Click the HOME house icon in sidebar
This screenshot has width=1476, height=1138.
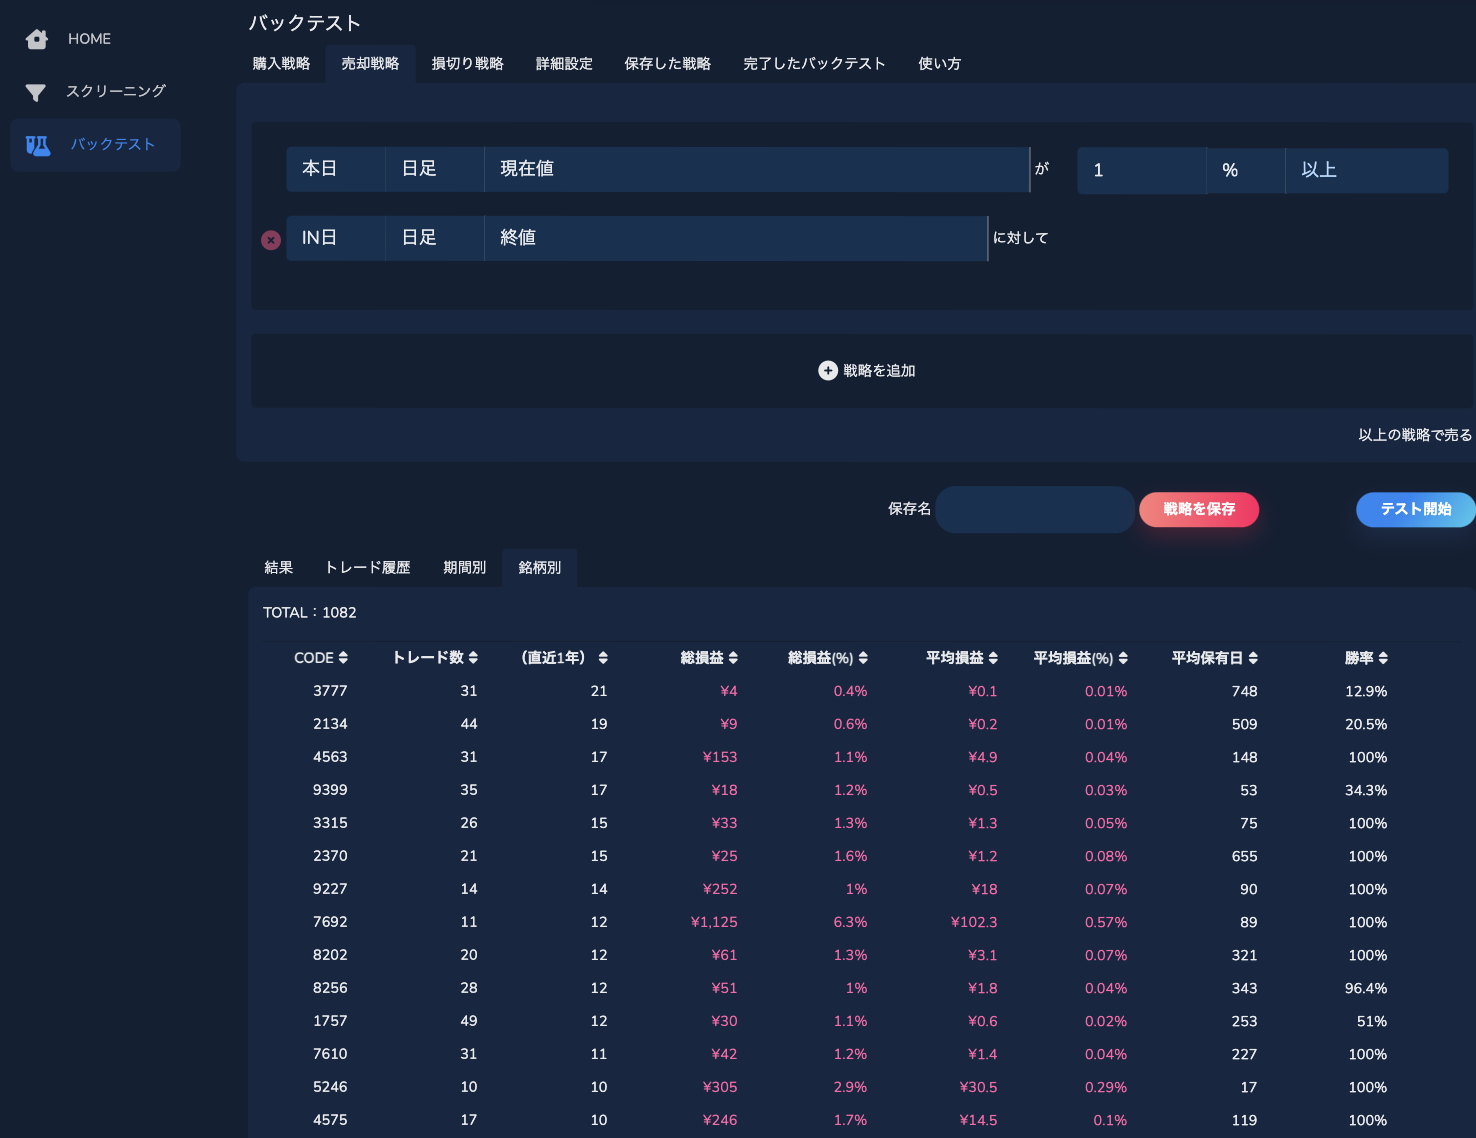(37, 39)
